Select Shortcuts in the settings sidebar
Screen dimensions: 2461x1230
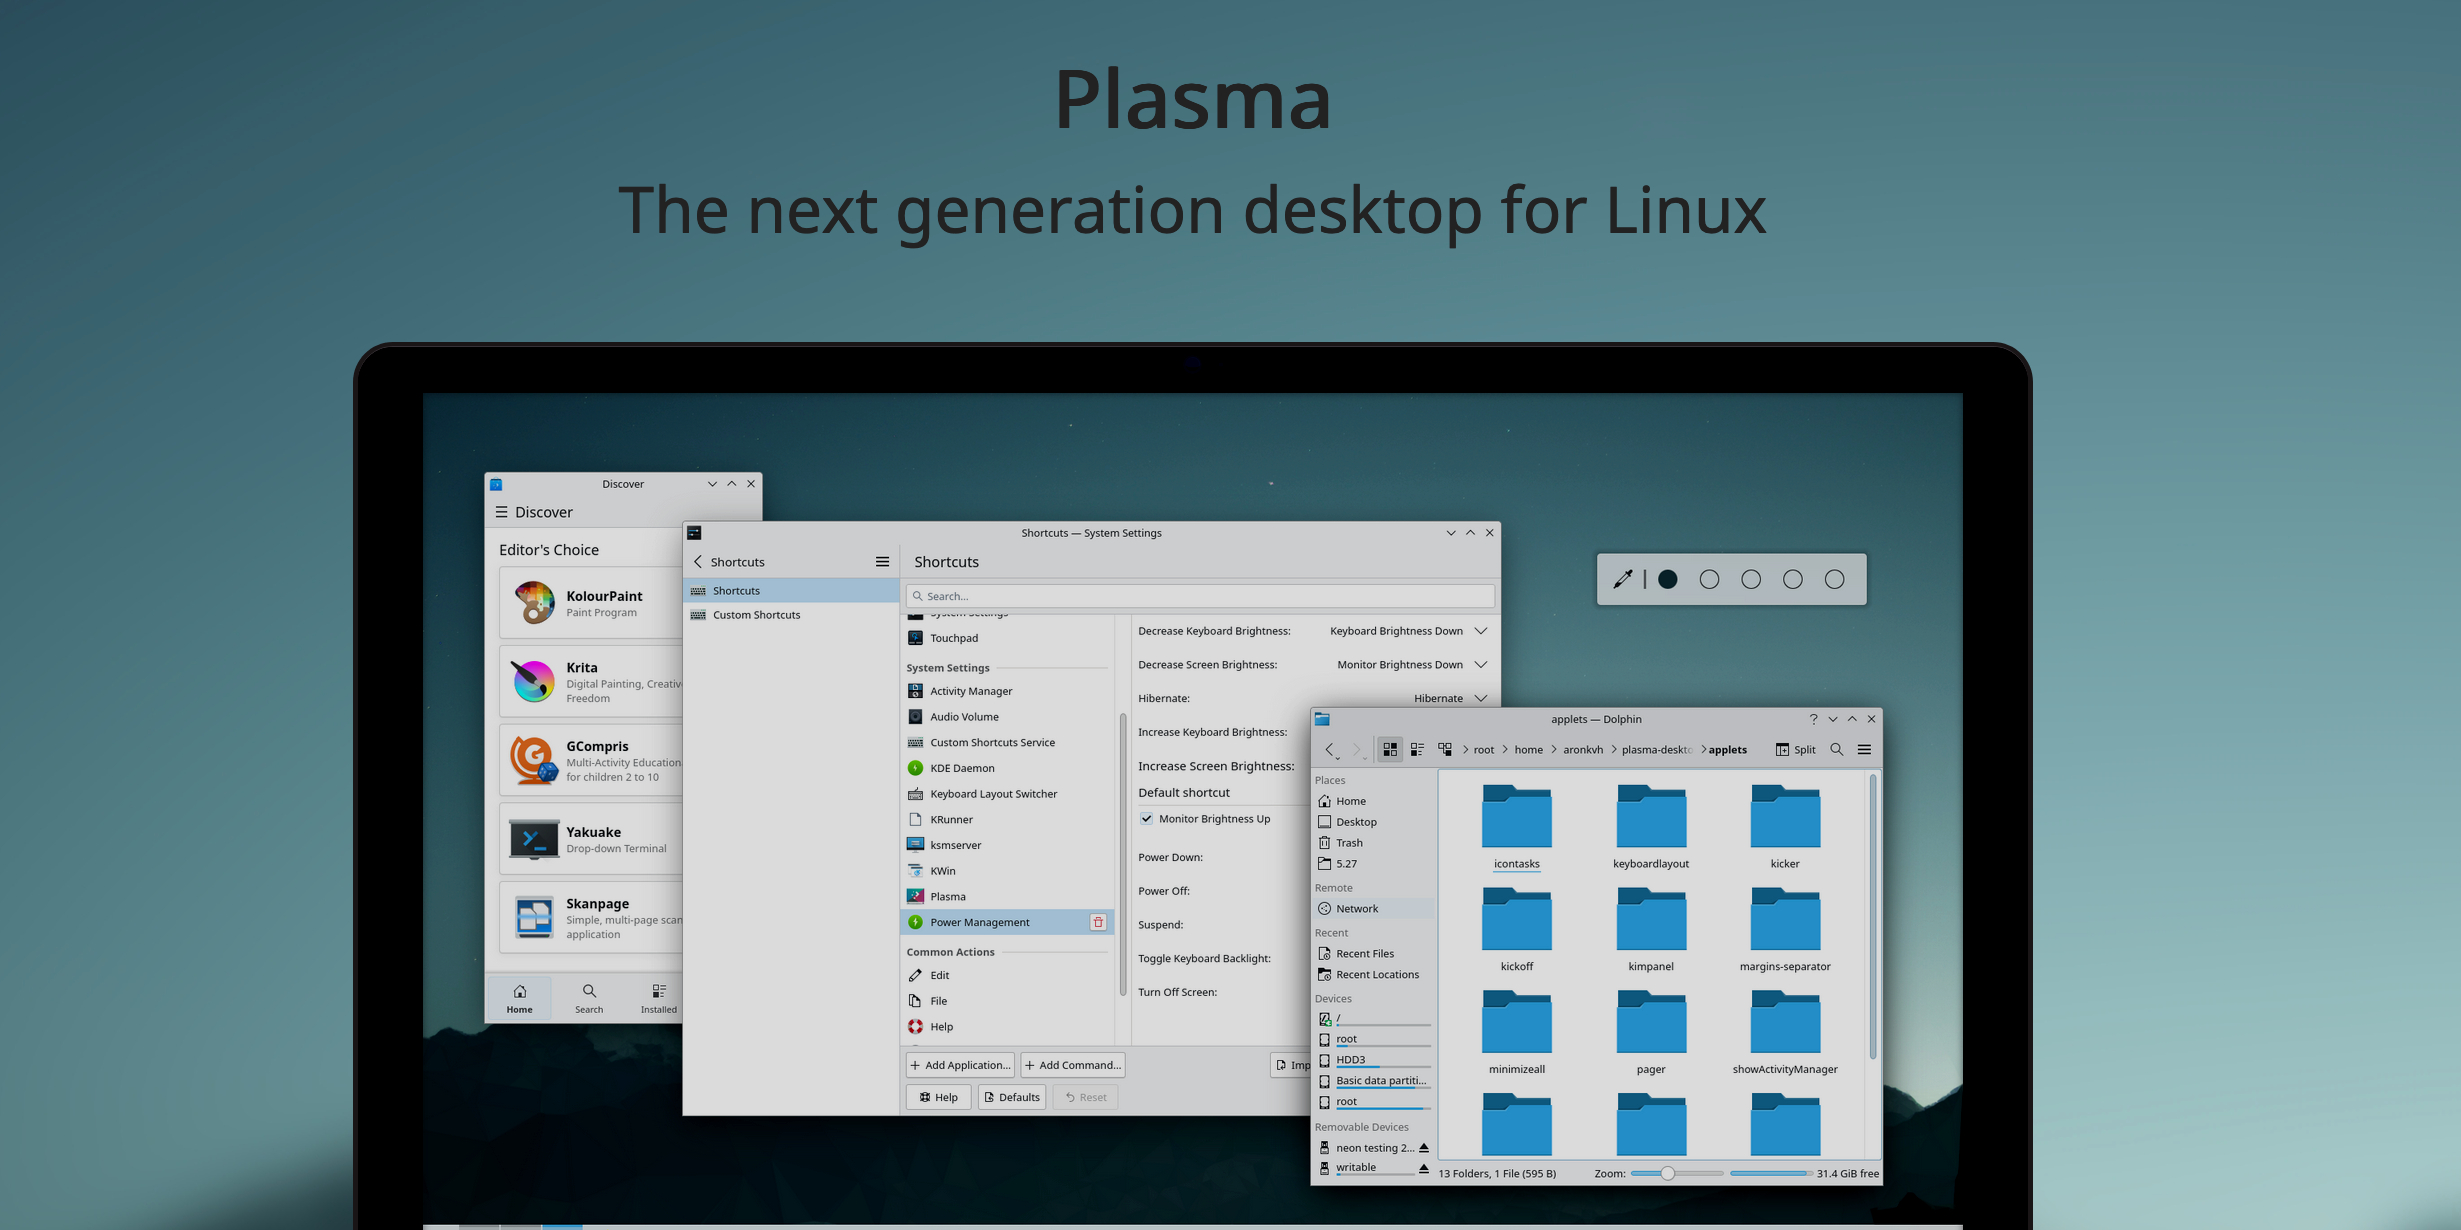(791, 591)
